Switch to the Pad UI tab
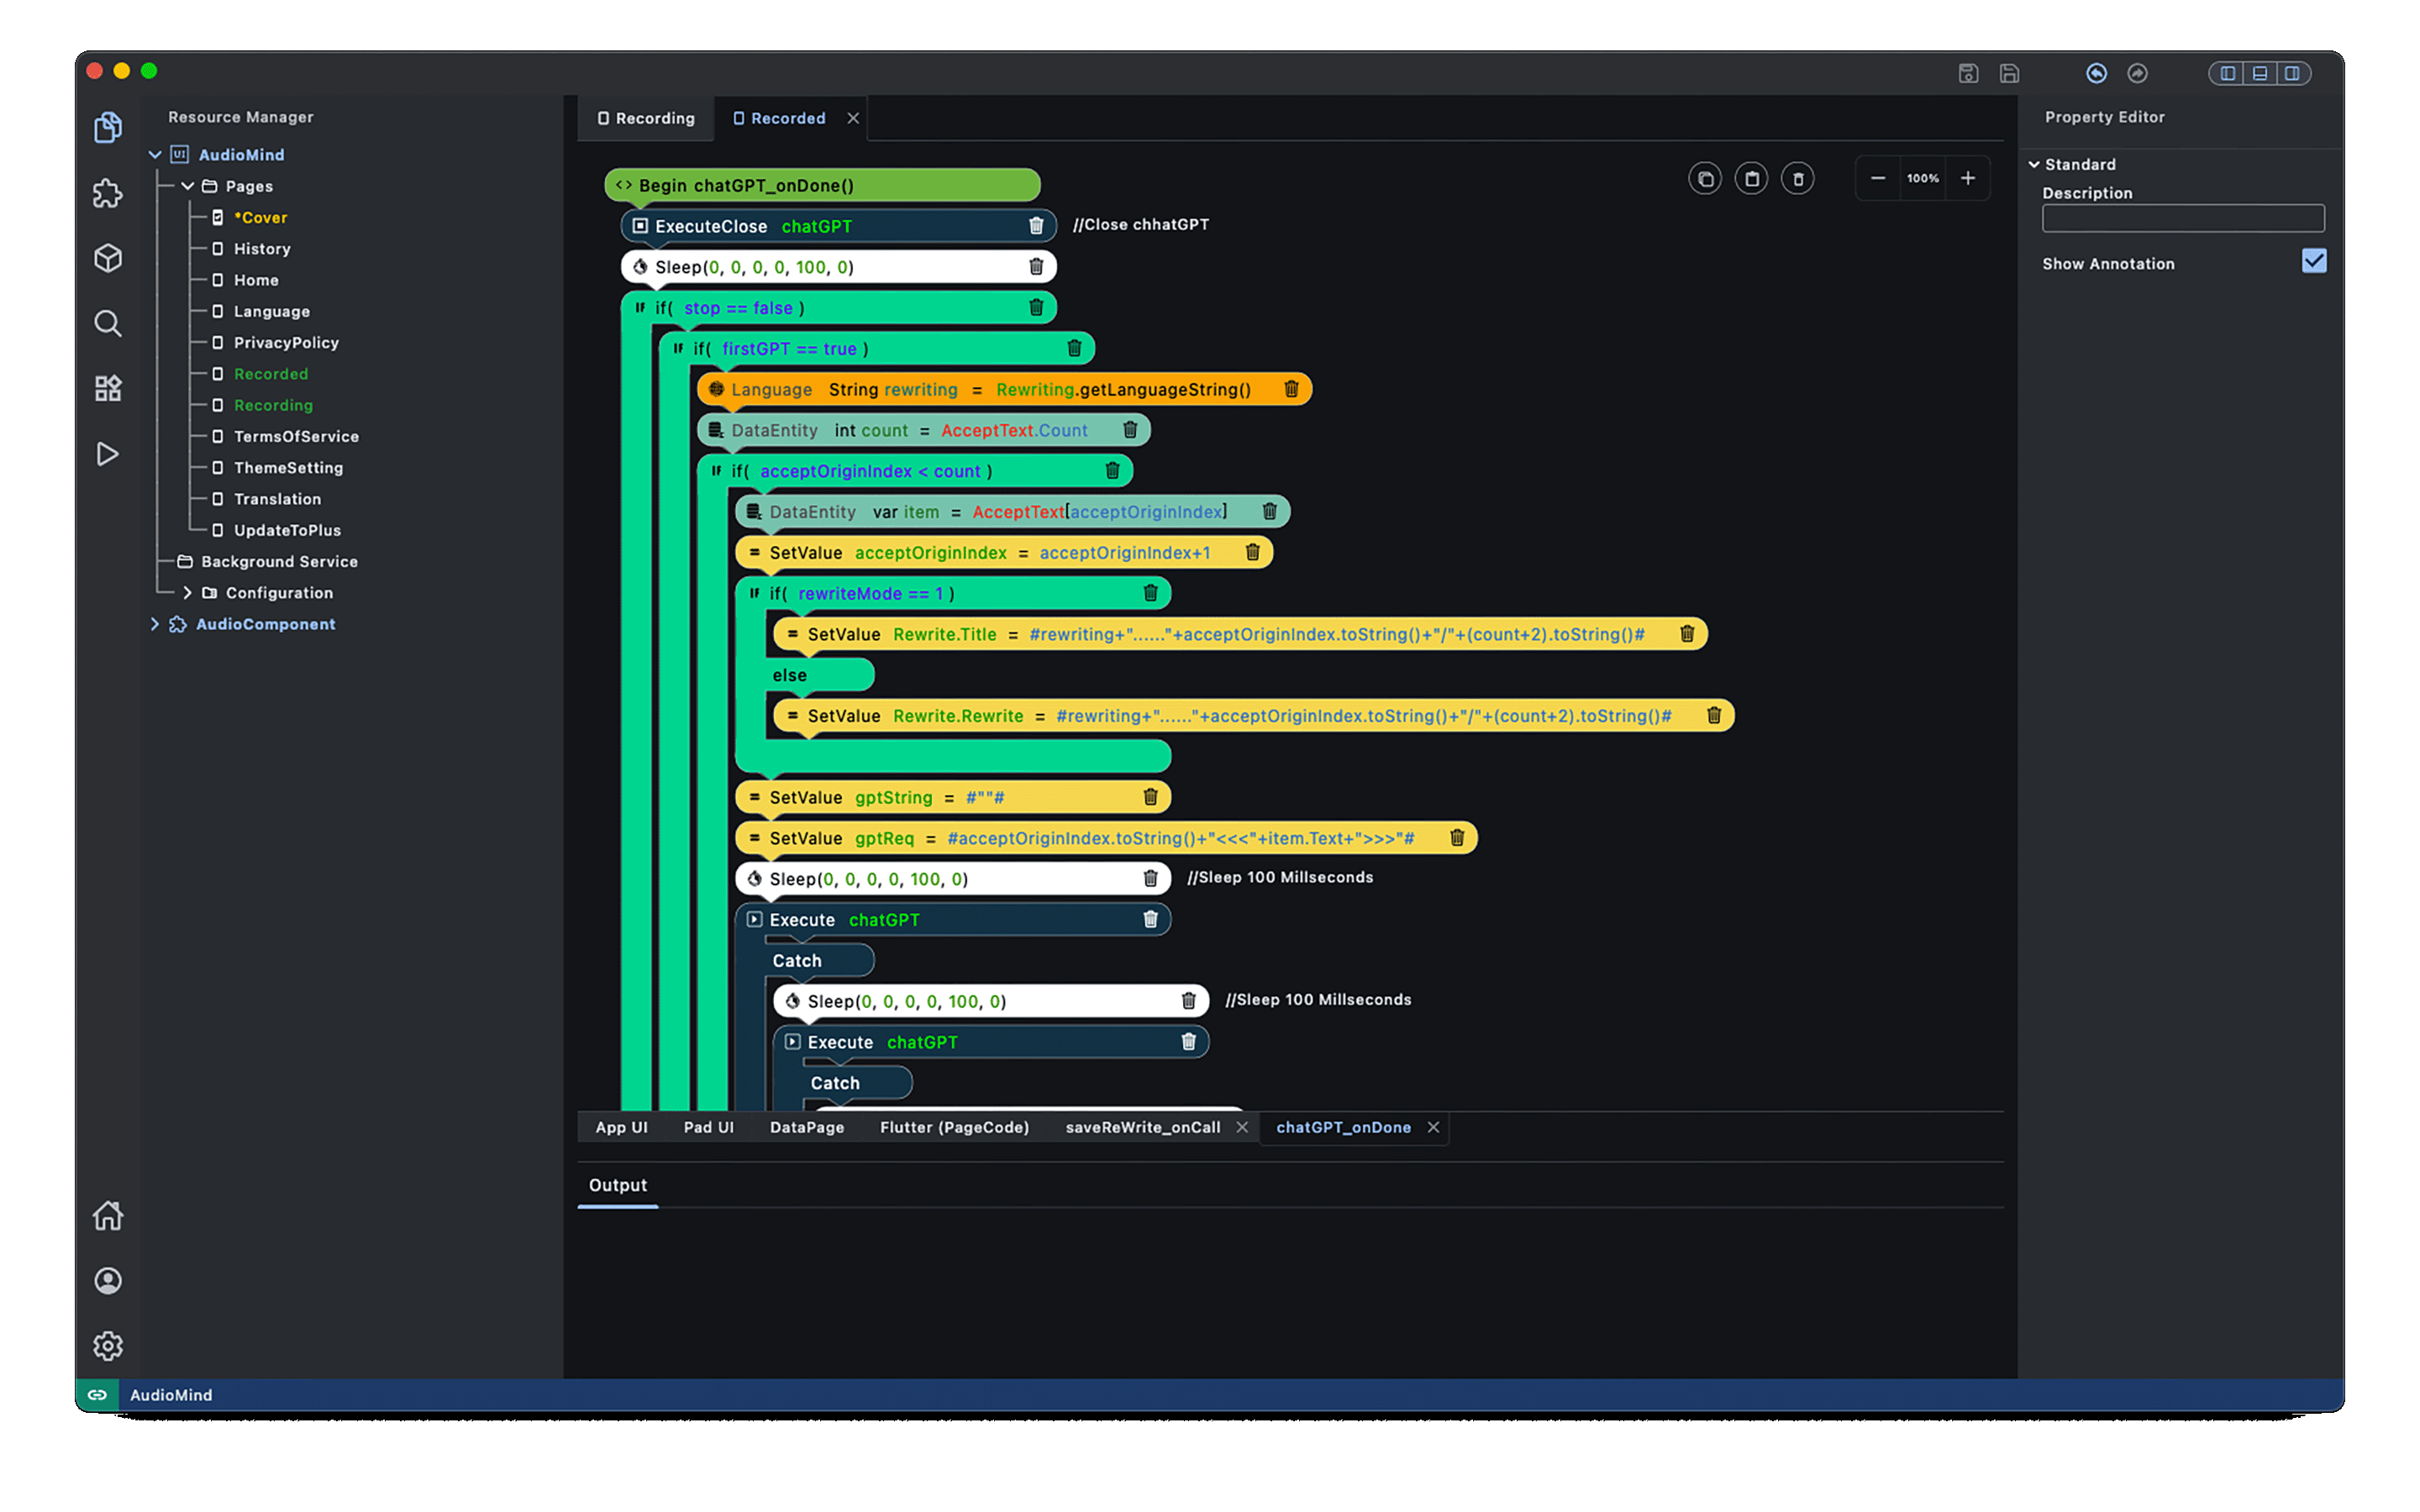Viewport: 2420px width, 1512px height. 708,1127
